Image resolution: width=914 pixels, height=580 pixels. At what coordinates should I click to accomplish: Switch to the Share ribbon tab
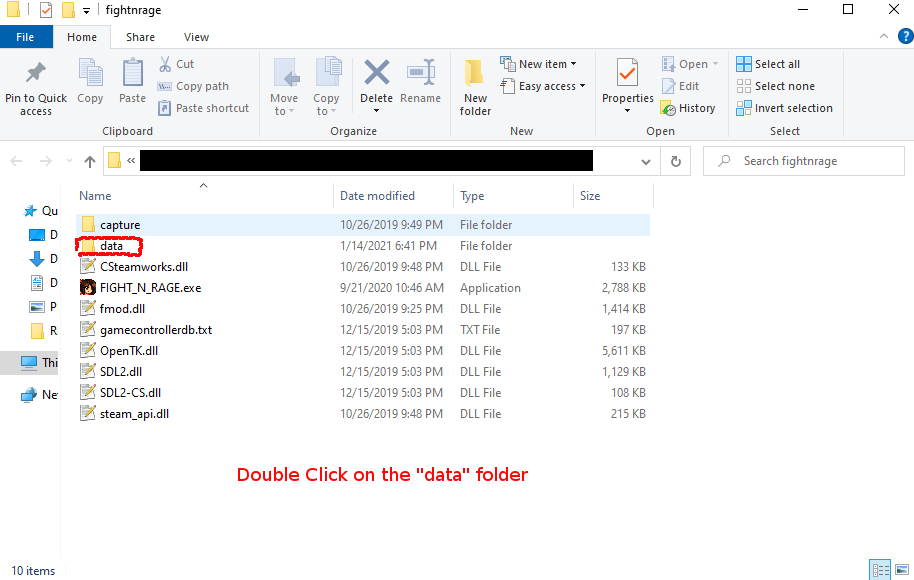tap(140, 37)
